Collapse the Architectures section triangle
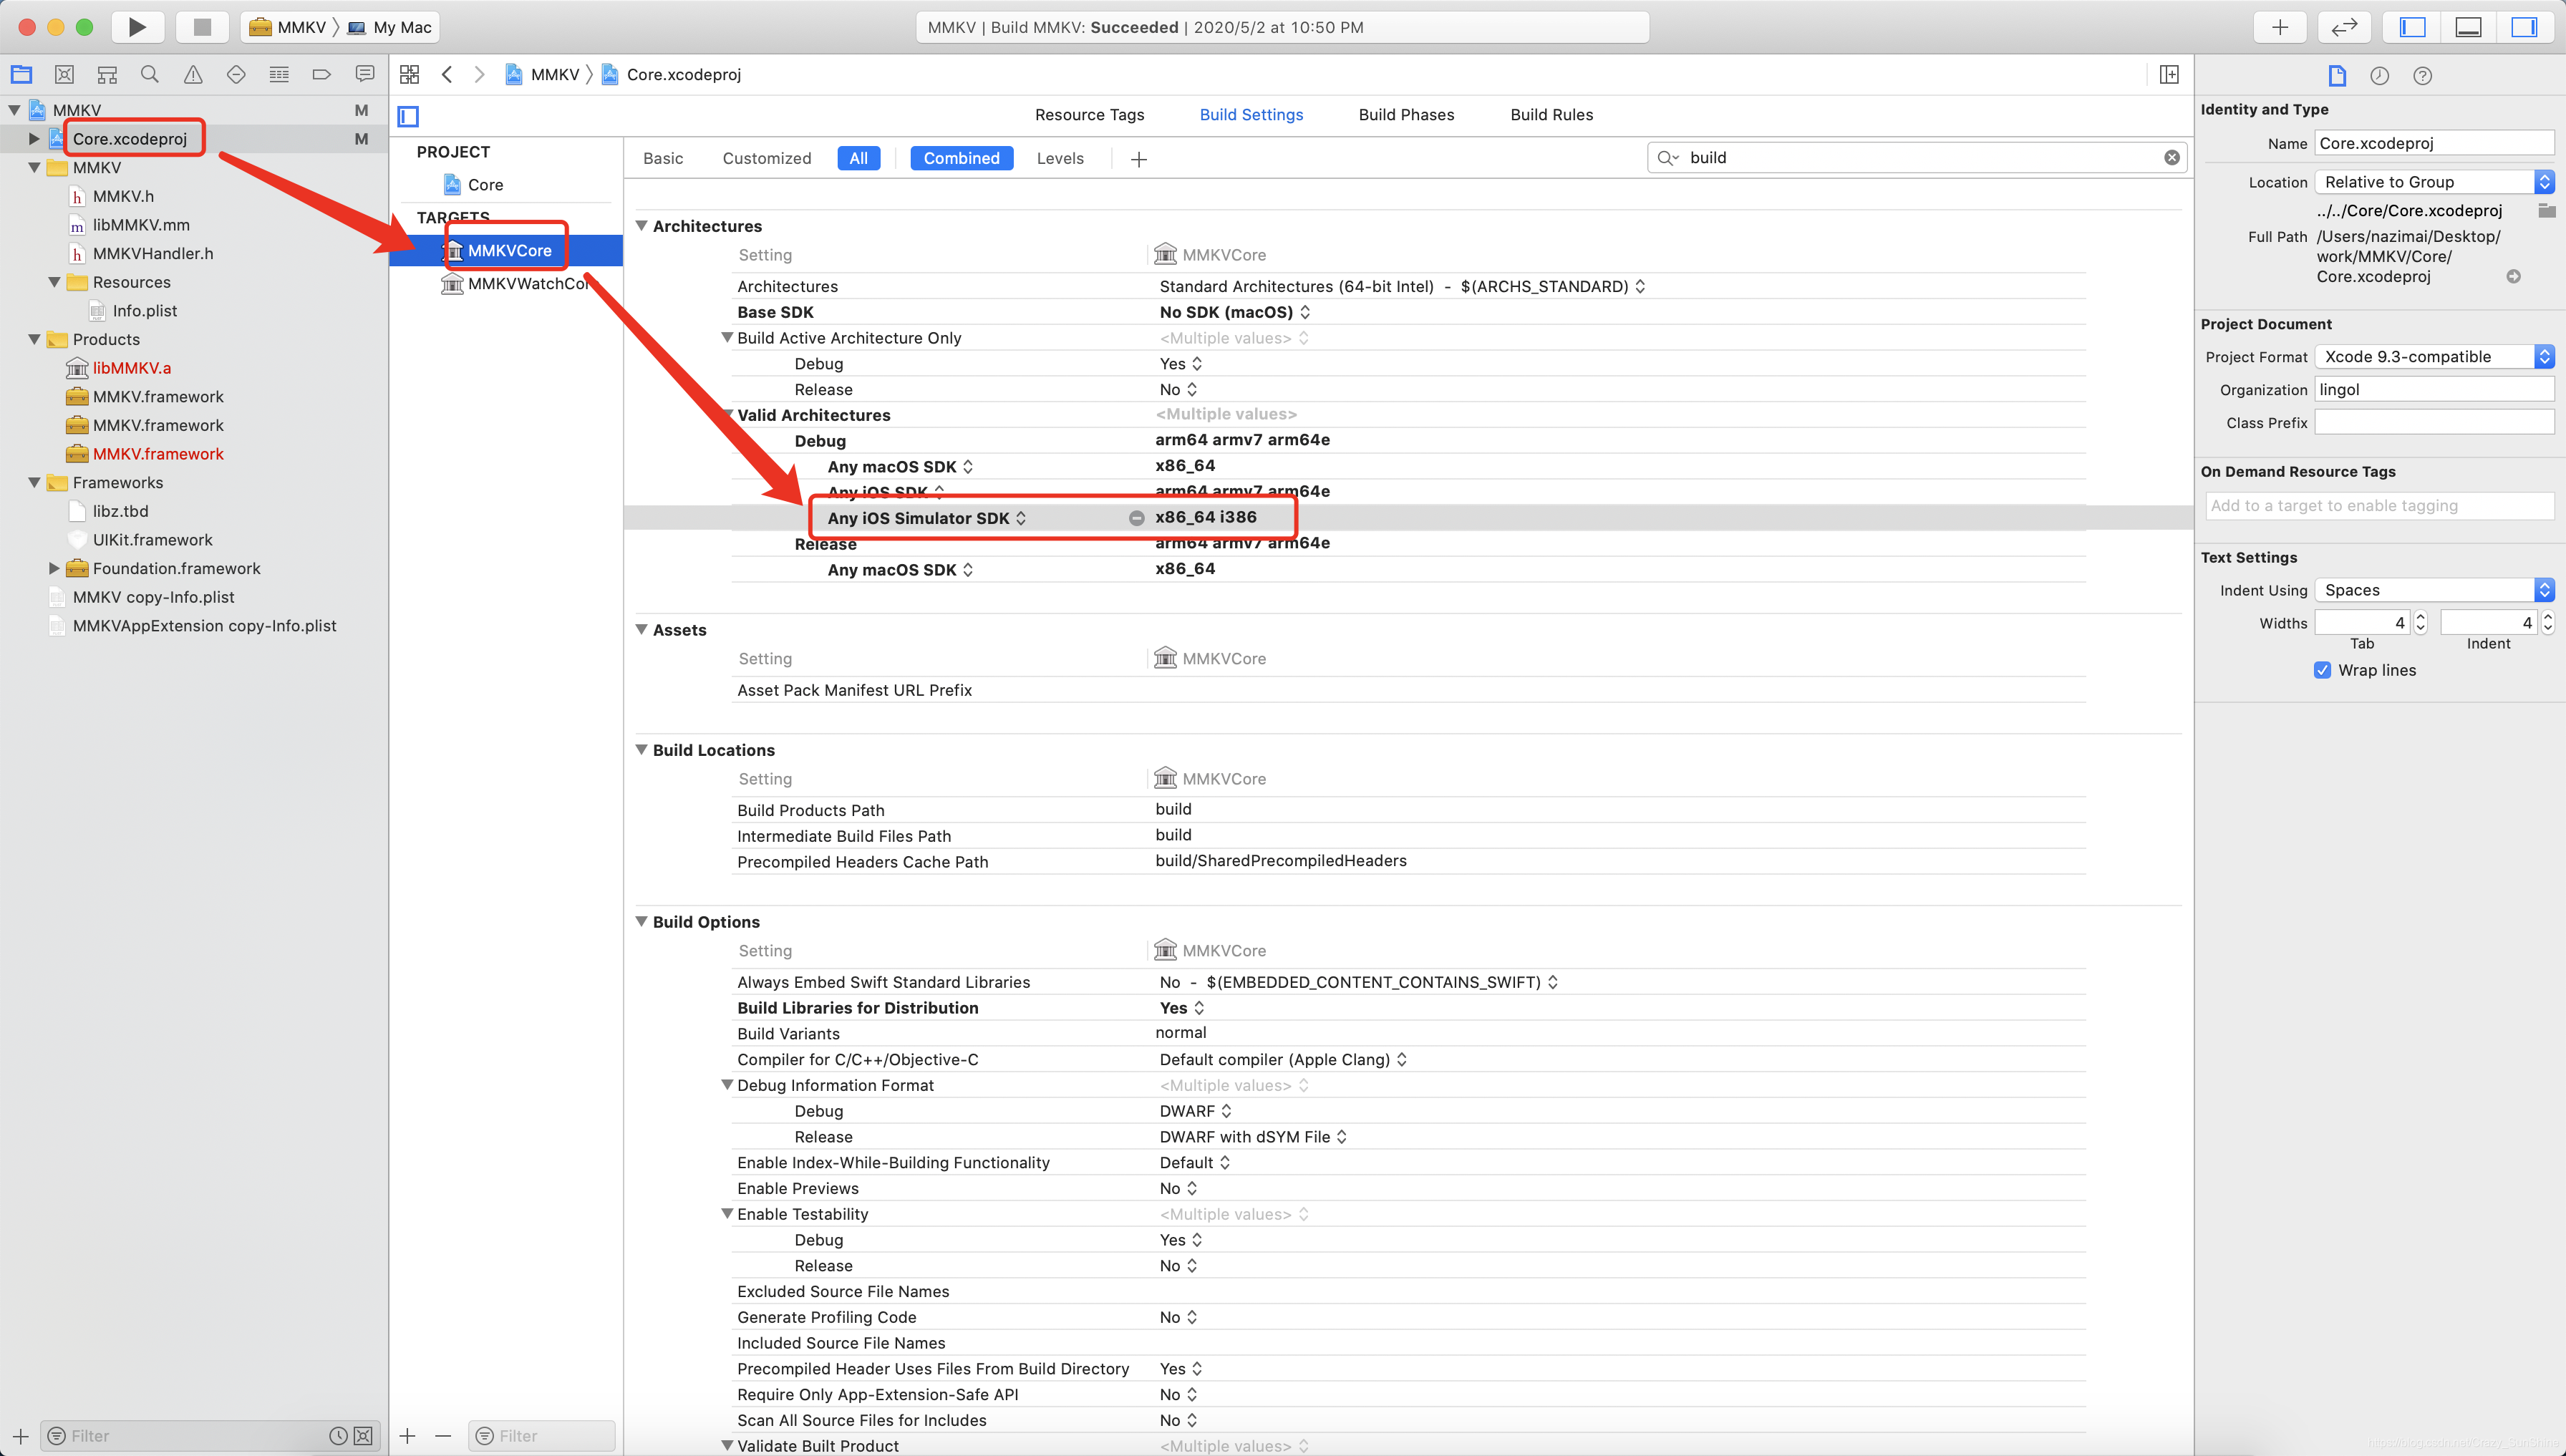 [x=642, y=226]
